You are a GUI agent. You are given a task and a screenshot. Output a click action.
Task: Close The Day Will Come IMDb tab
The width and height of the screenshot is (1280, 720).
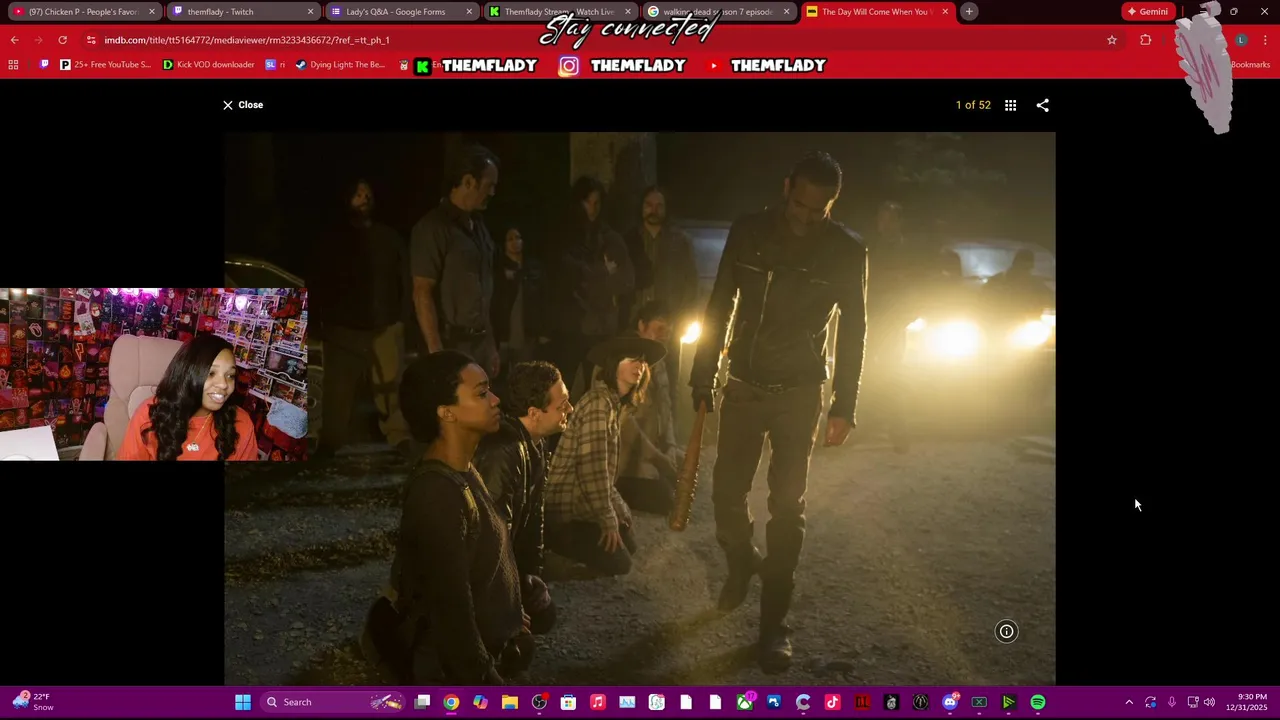945,12
